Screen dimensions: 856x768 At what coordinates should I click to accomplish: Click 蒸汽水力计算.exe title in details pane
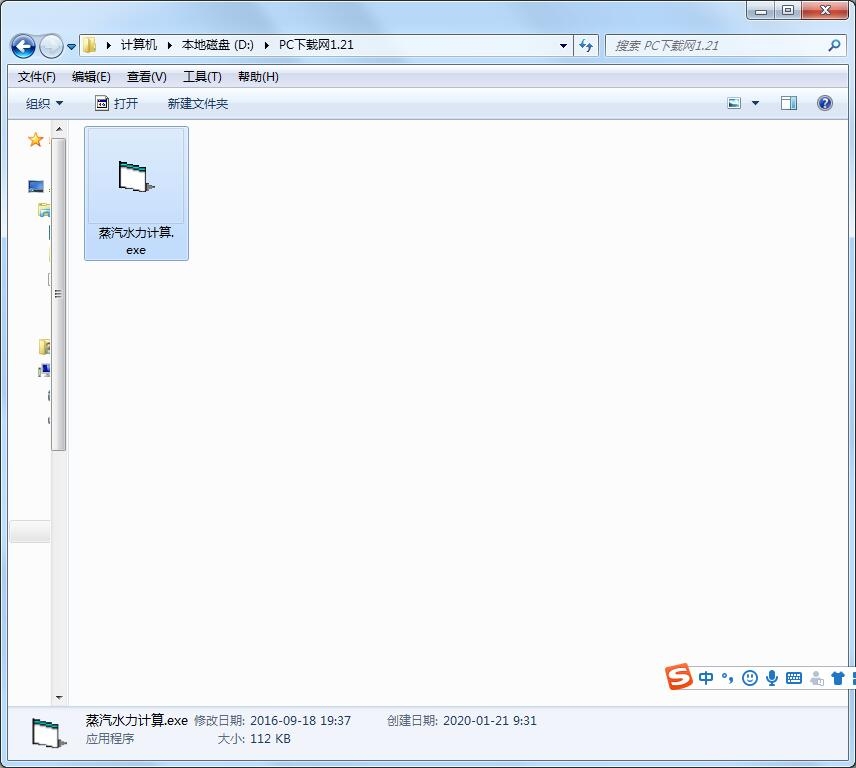point(136,721)
